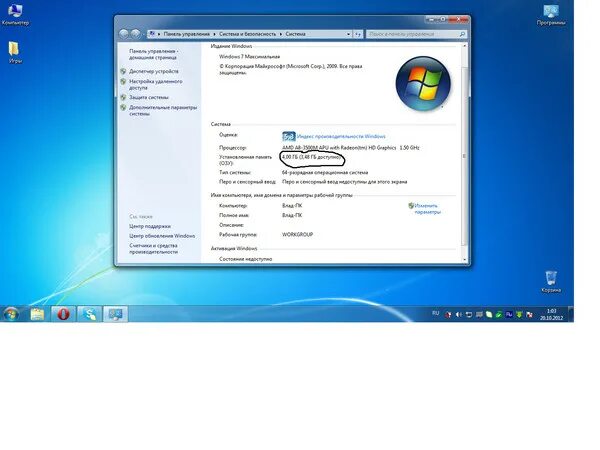Click Панель управления in the breadcrumb
Viewport: 600px width, 450px height.
187,34
